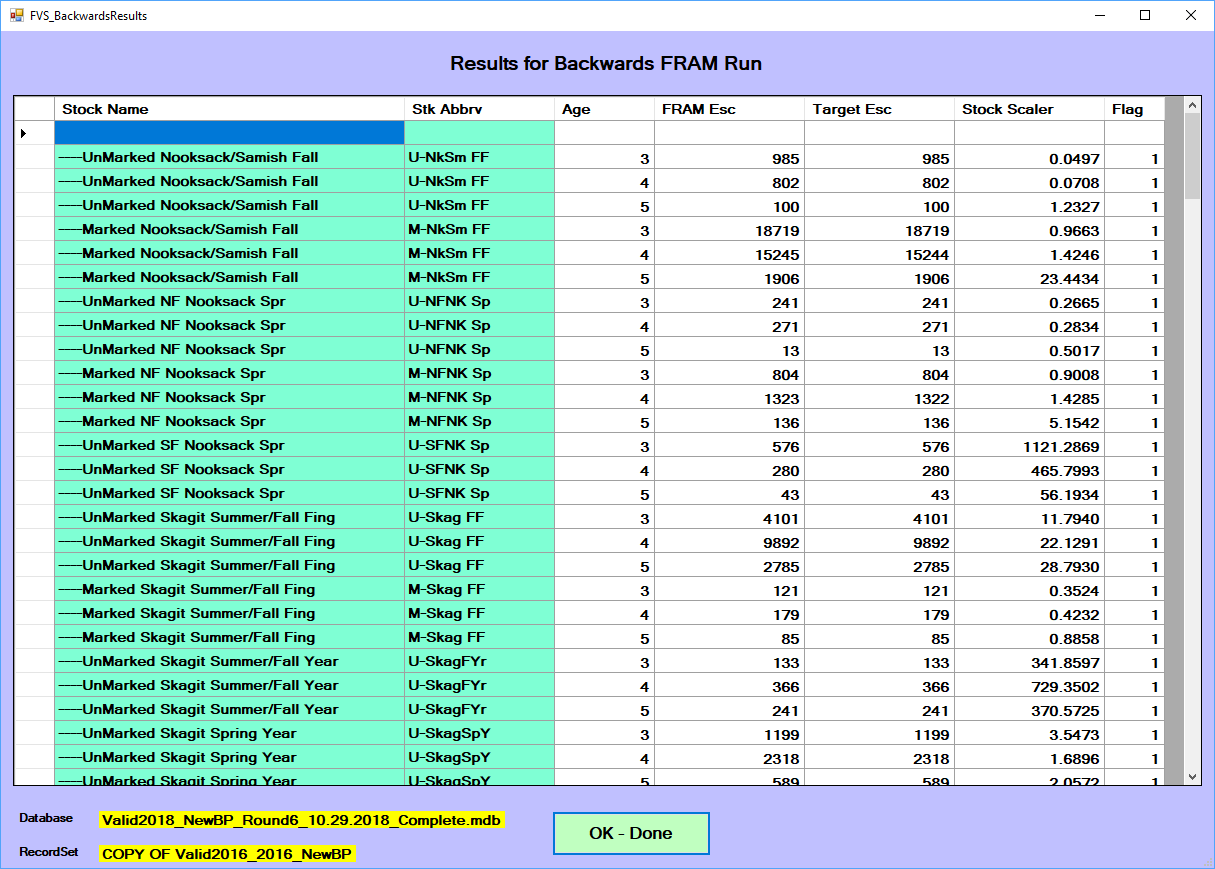
Task: Click the vertical scrollbar thumb
Action: coord(1192,156)
